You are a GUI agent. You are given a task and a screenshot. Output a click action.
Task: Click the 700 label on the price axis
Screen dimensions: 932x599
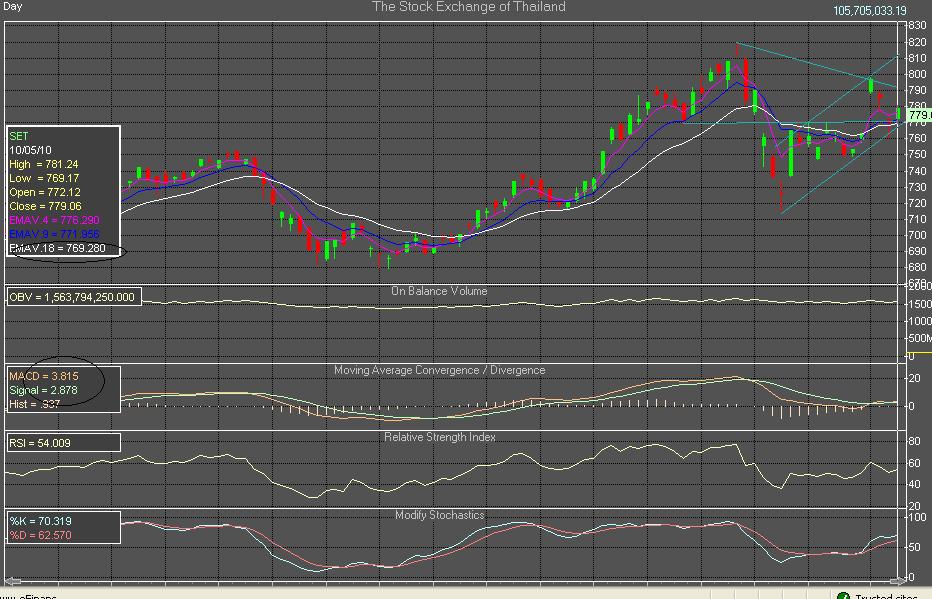pyautogui.click(x=918, y=235)
